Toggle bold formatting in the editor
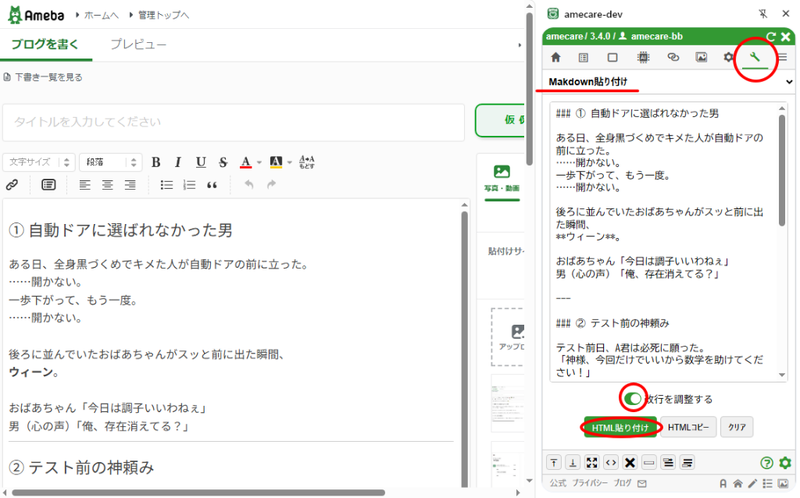 [155, 162]
